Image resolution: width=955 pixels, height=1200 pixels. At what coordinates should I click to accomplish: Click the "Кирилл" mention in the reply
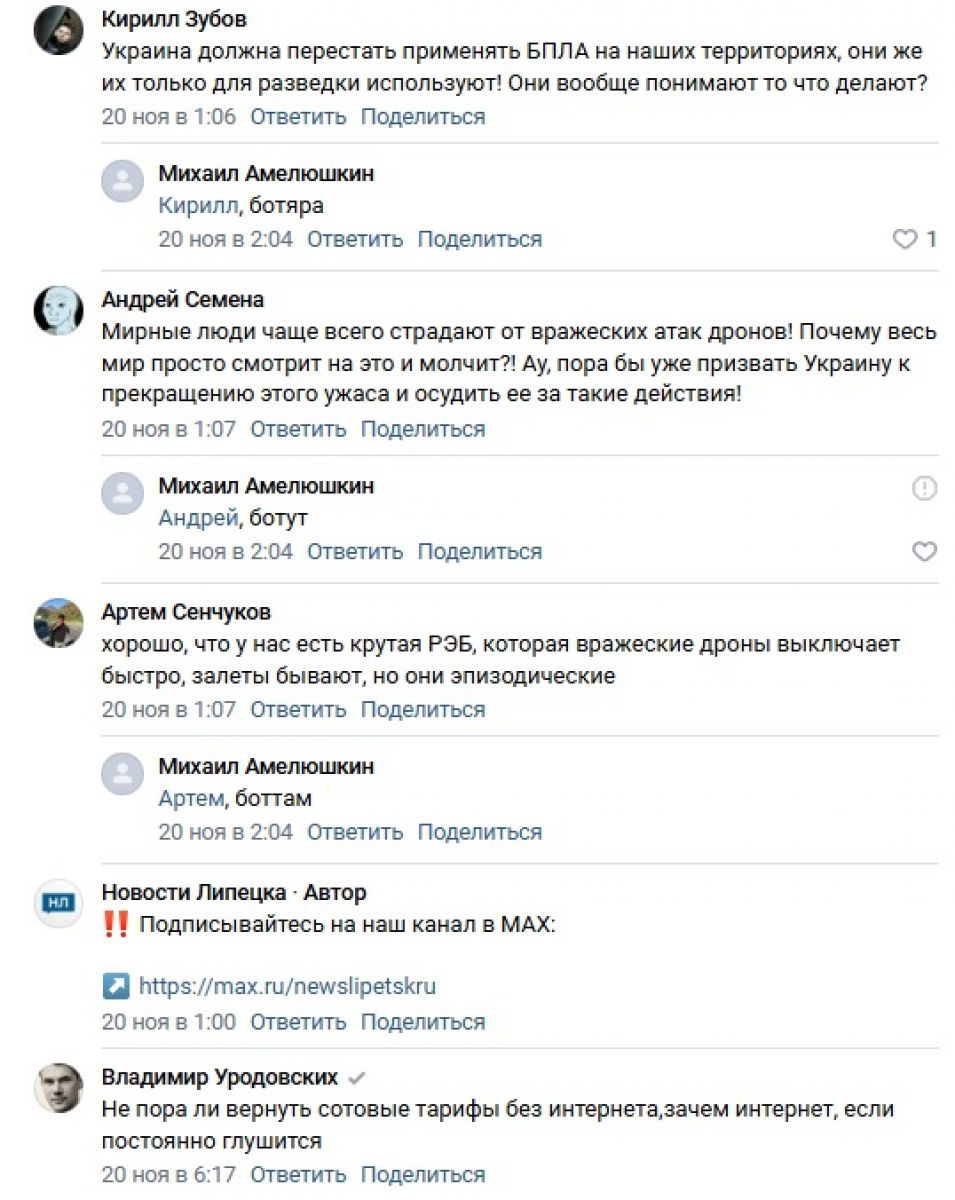[x=197, y=206]
